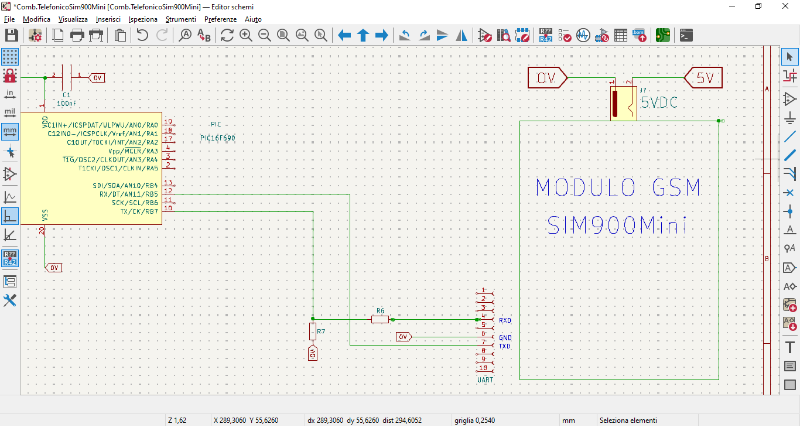
Task: Run electrical rules checker
Action: tap(565, 35)
